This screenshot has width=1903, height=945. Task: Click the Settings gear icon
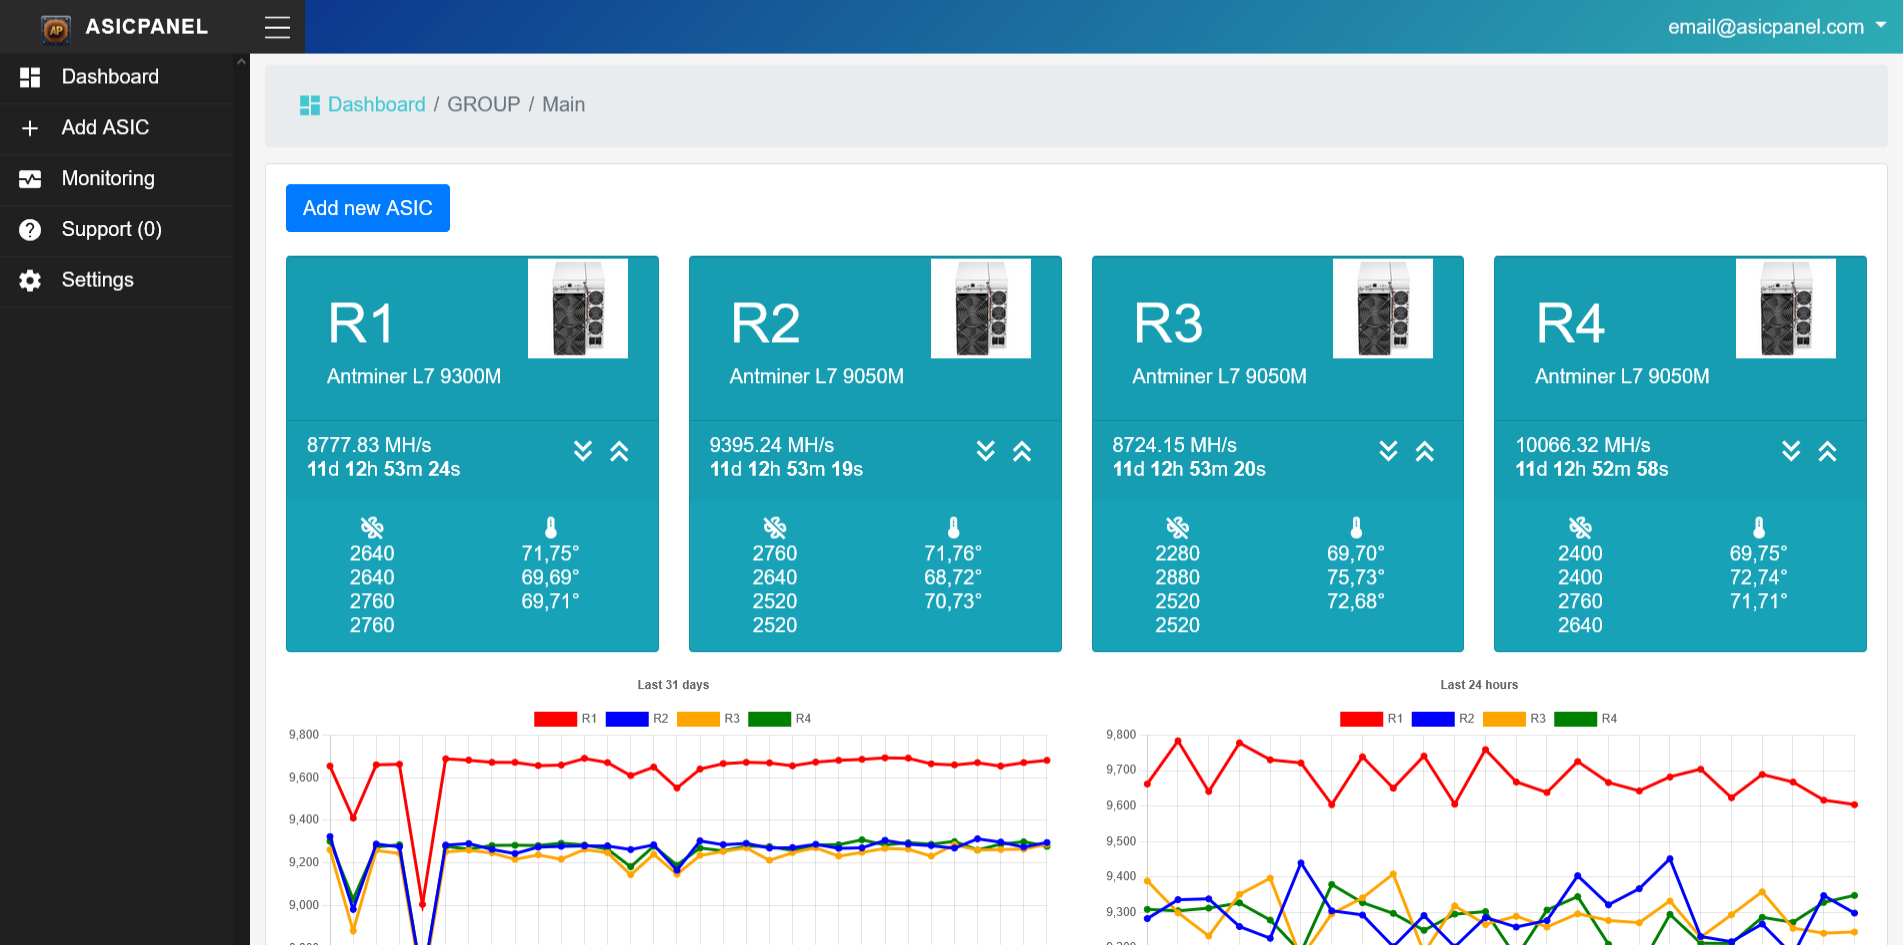point(30,281)
